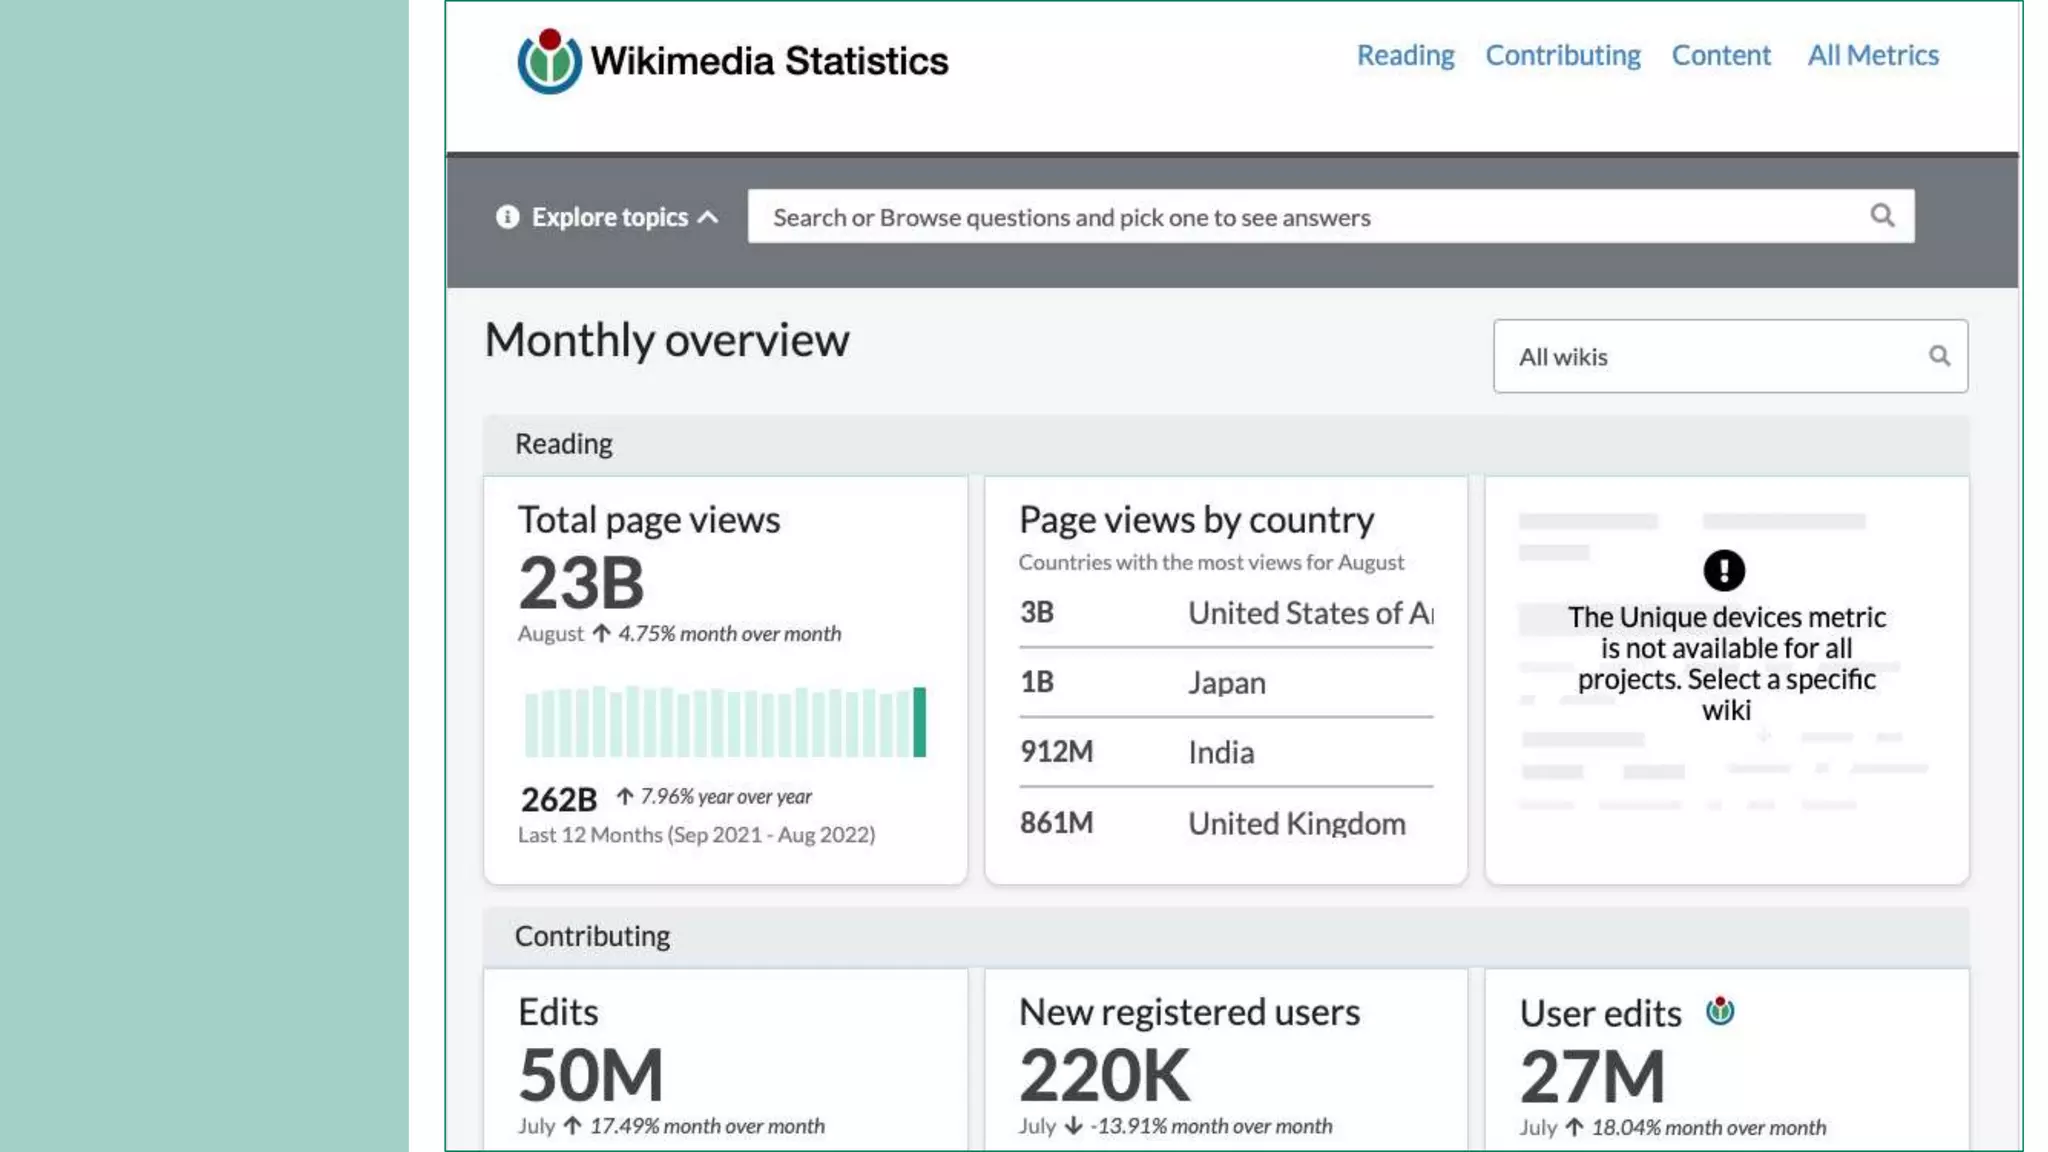The height and width of the screenshot is (1152, 2048).
Task: Select the Monthly overview heading
Action: pyautogui.click(x=667, y=341)
